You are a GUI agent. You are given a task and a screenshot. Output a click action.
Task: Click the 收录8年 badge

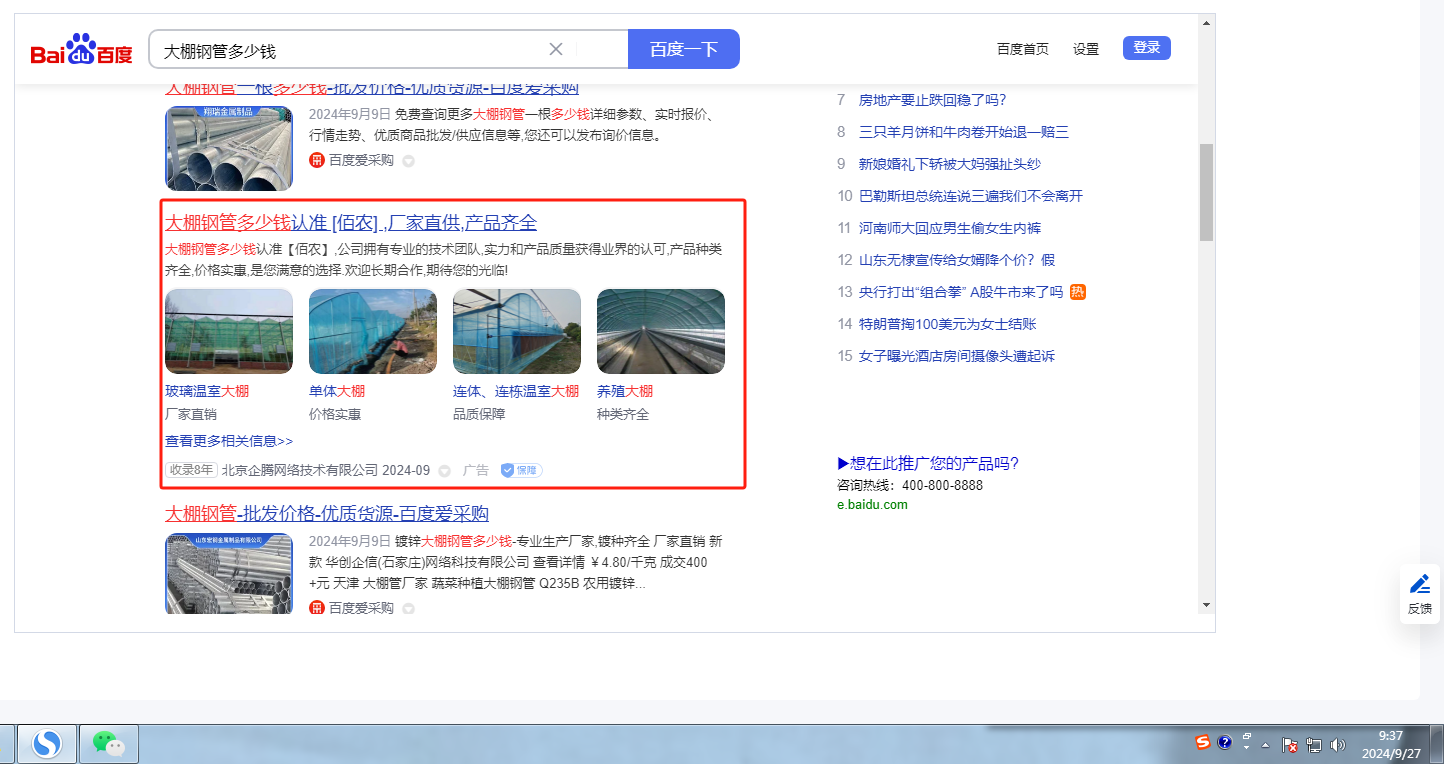point(191,470)
